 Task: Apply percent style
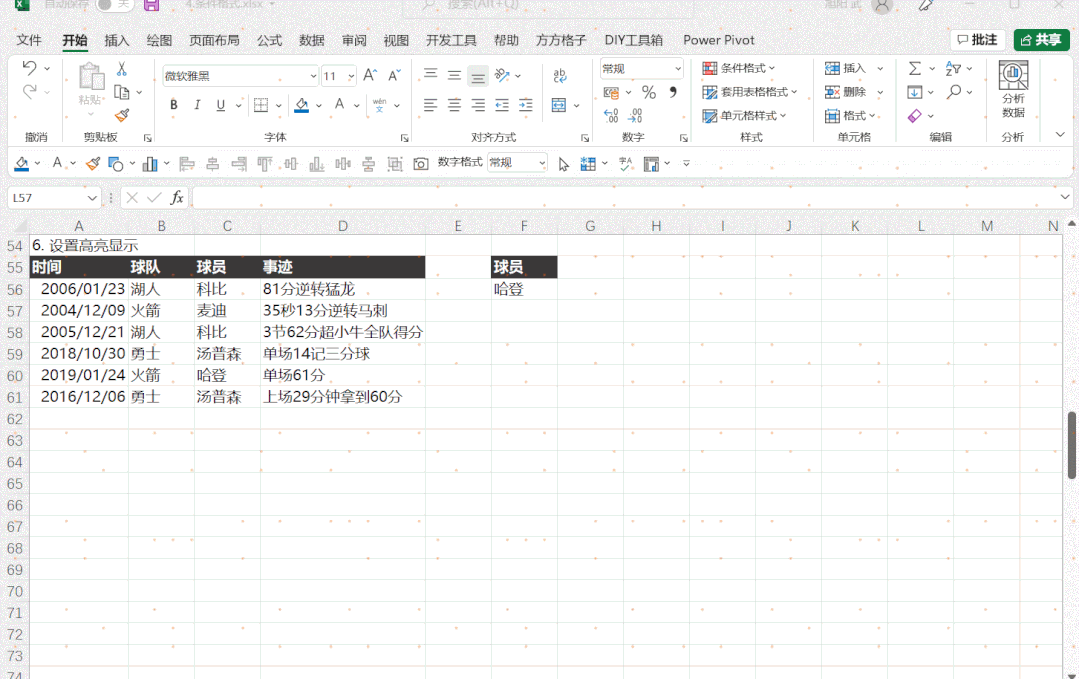click(x=649, y=92)
